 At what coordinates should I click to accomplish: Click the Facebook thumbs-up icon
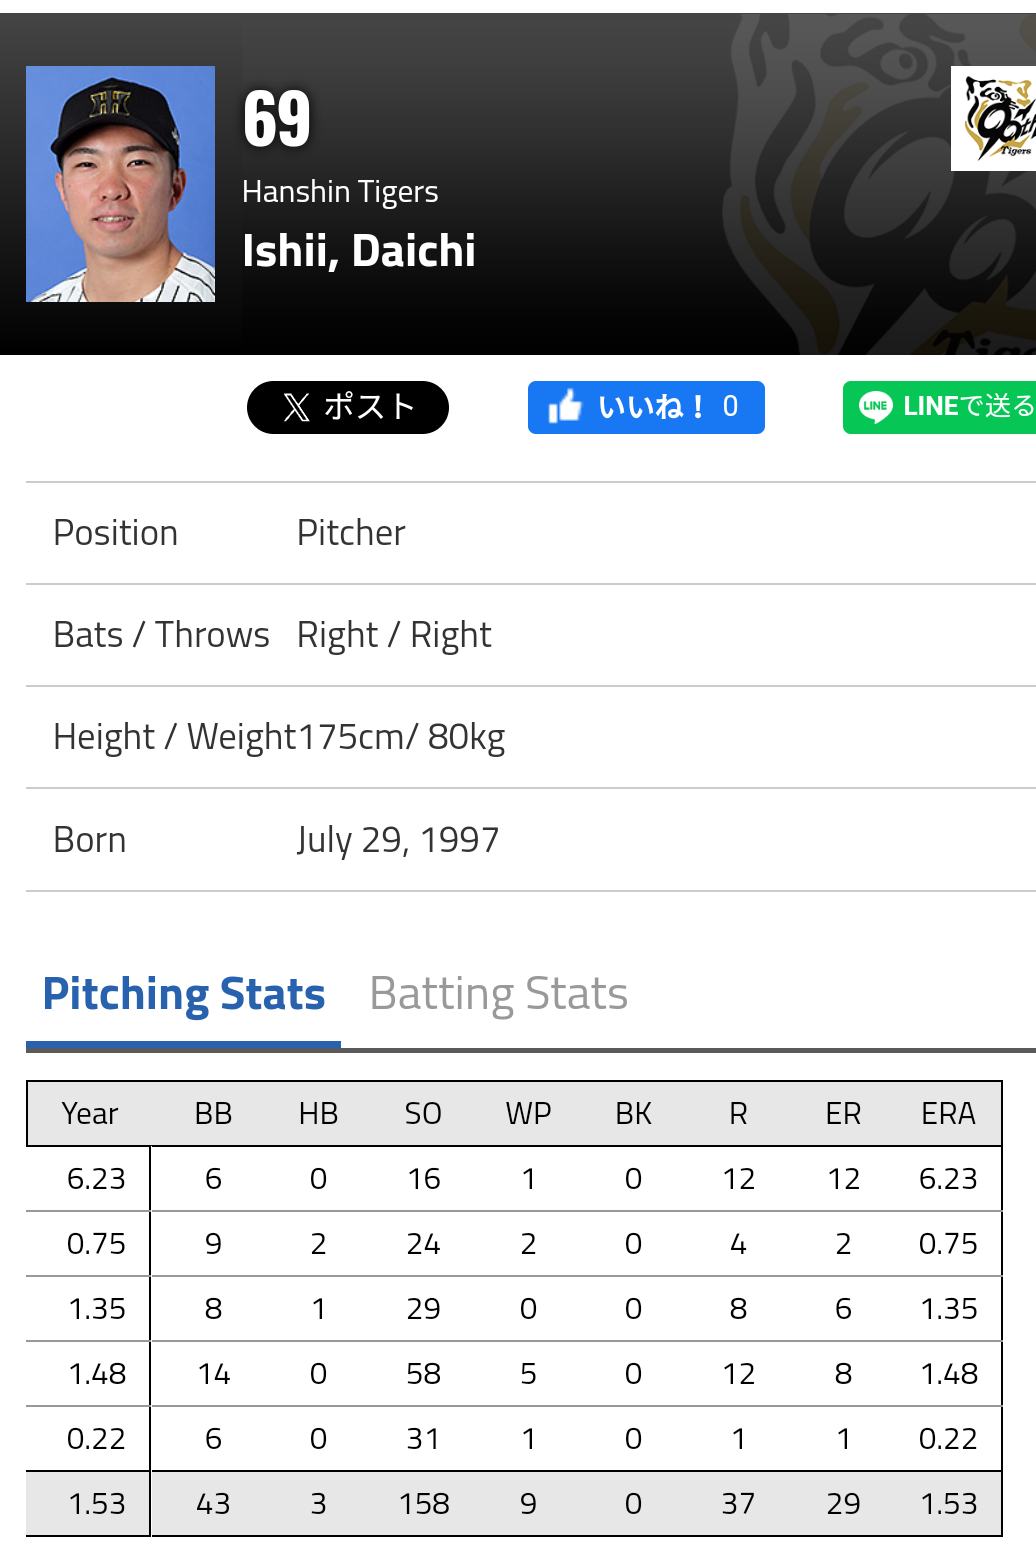(565, 406)
